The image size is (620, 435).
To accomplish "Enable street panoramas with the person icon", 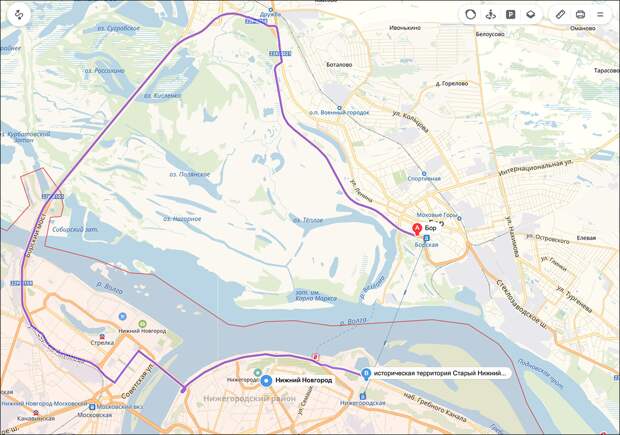I will (491, 15).
